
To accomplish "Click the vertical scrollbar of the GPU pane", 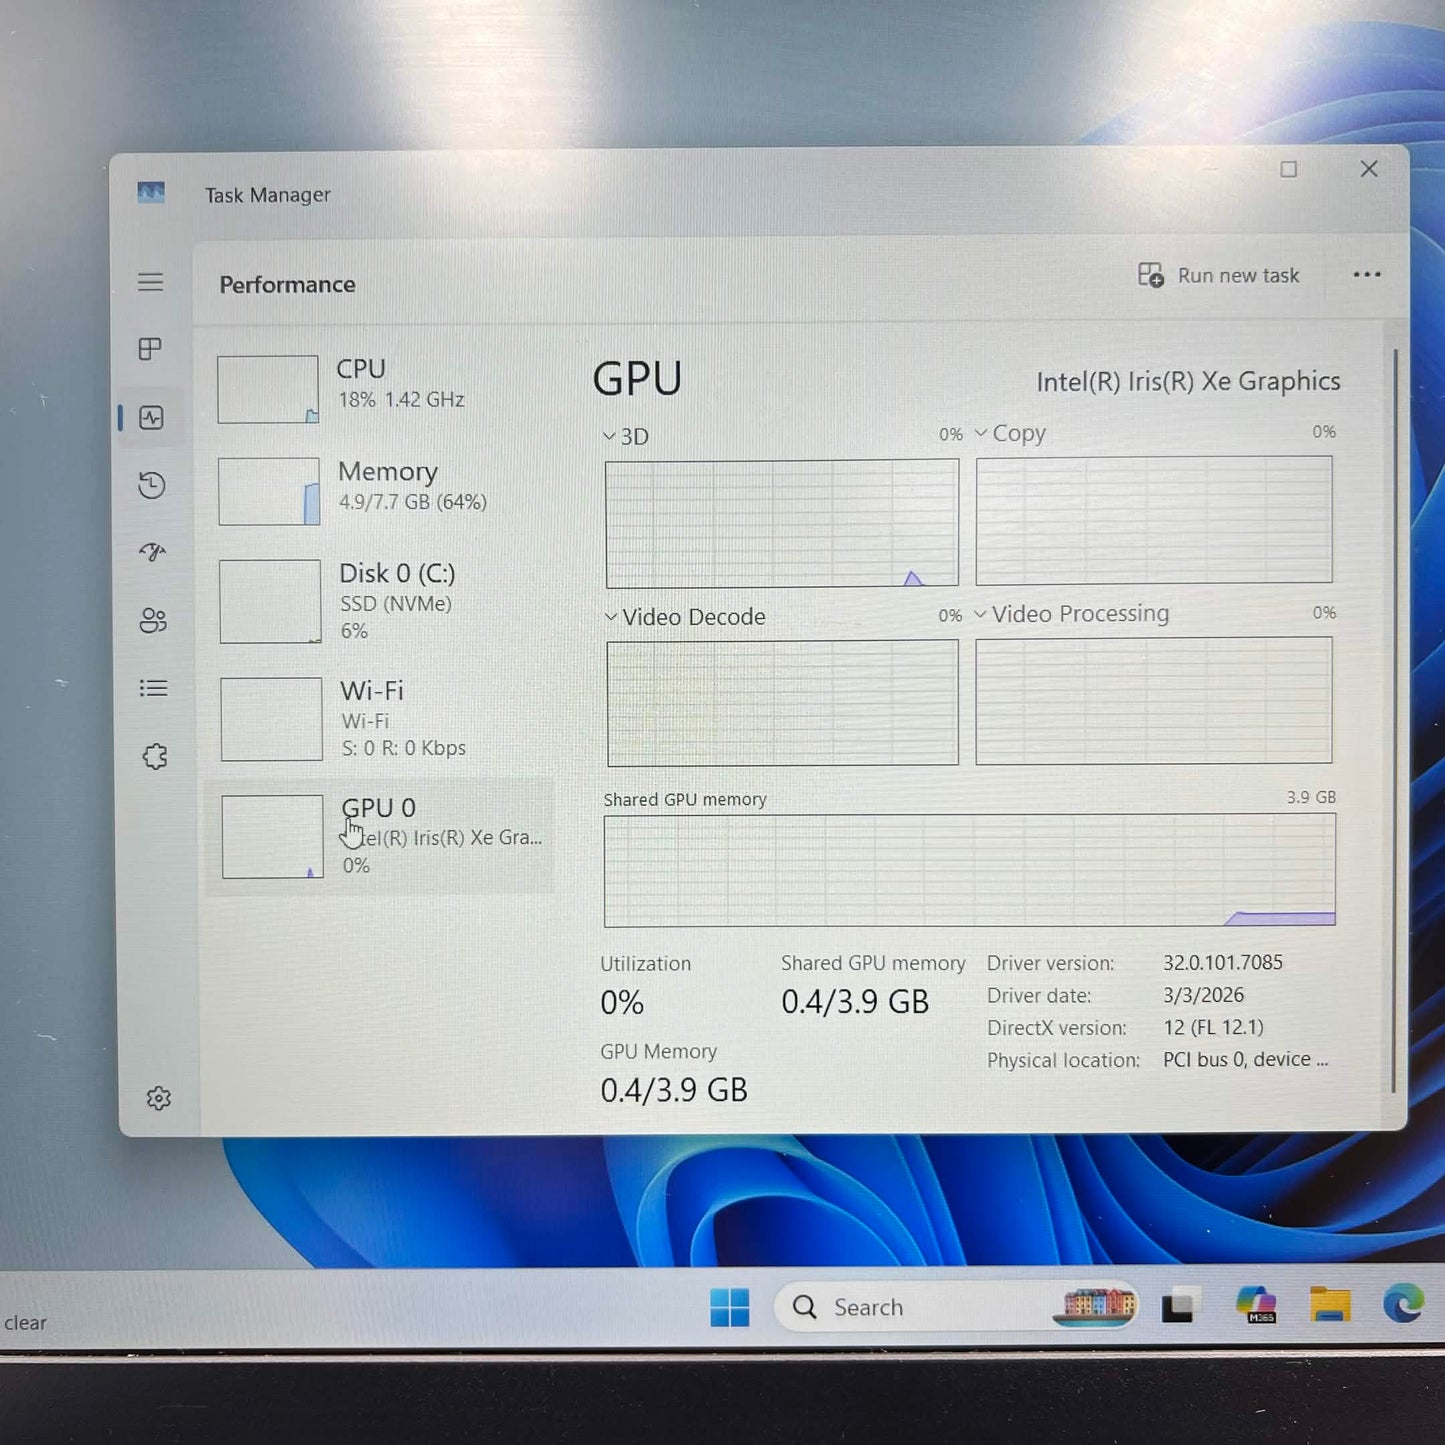I will 1394,720.
